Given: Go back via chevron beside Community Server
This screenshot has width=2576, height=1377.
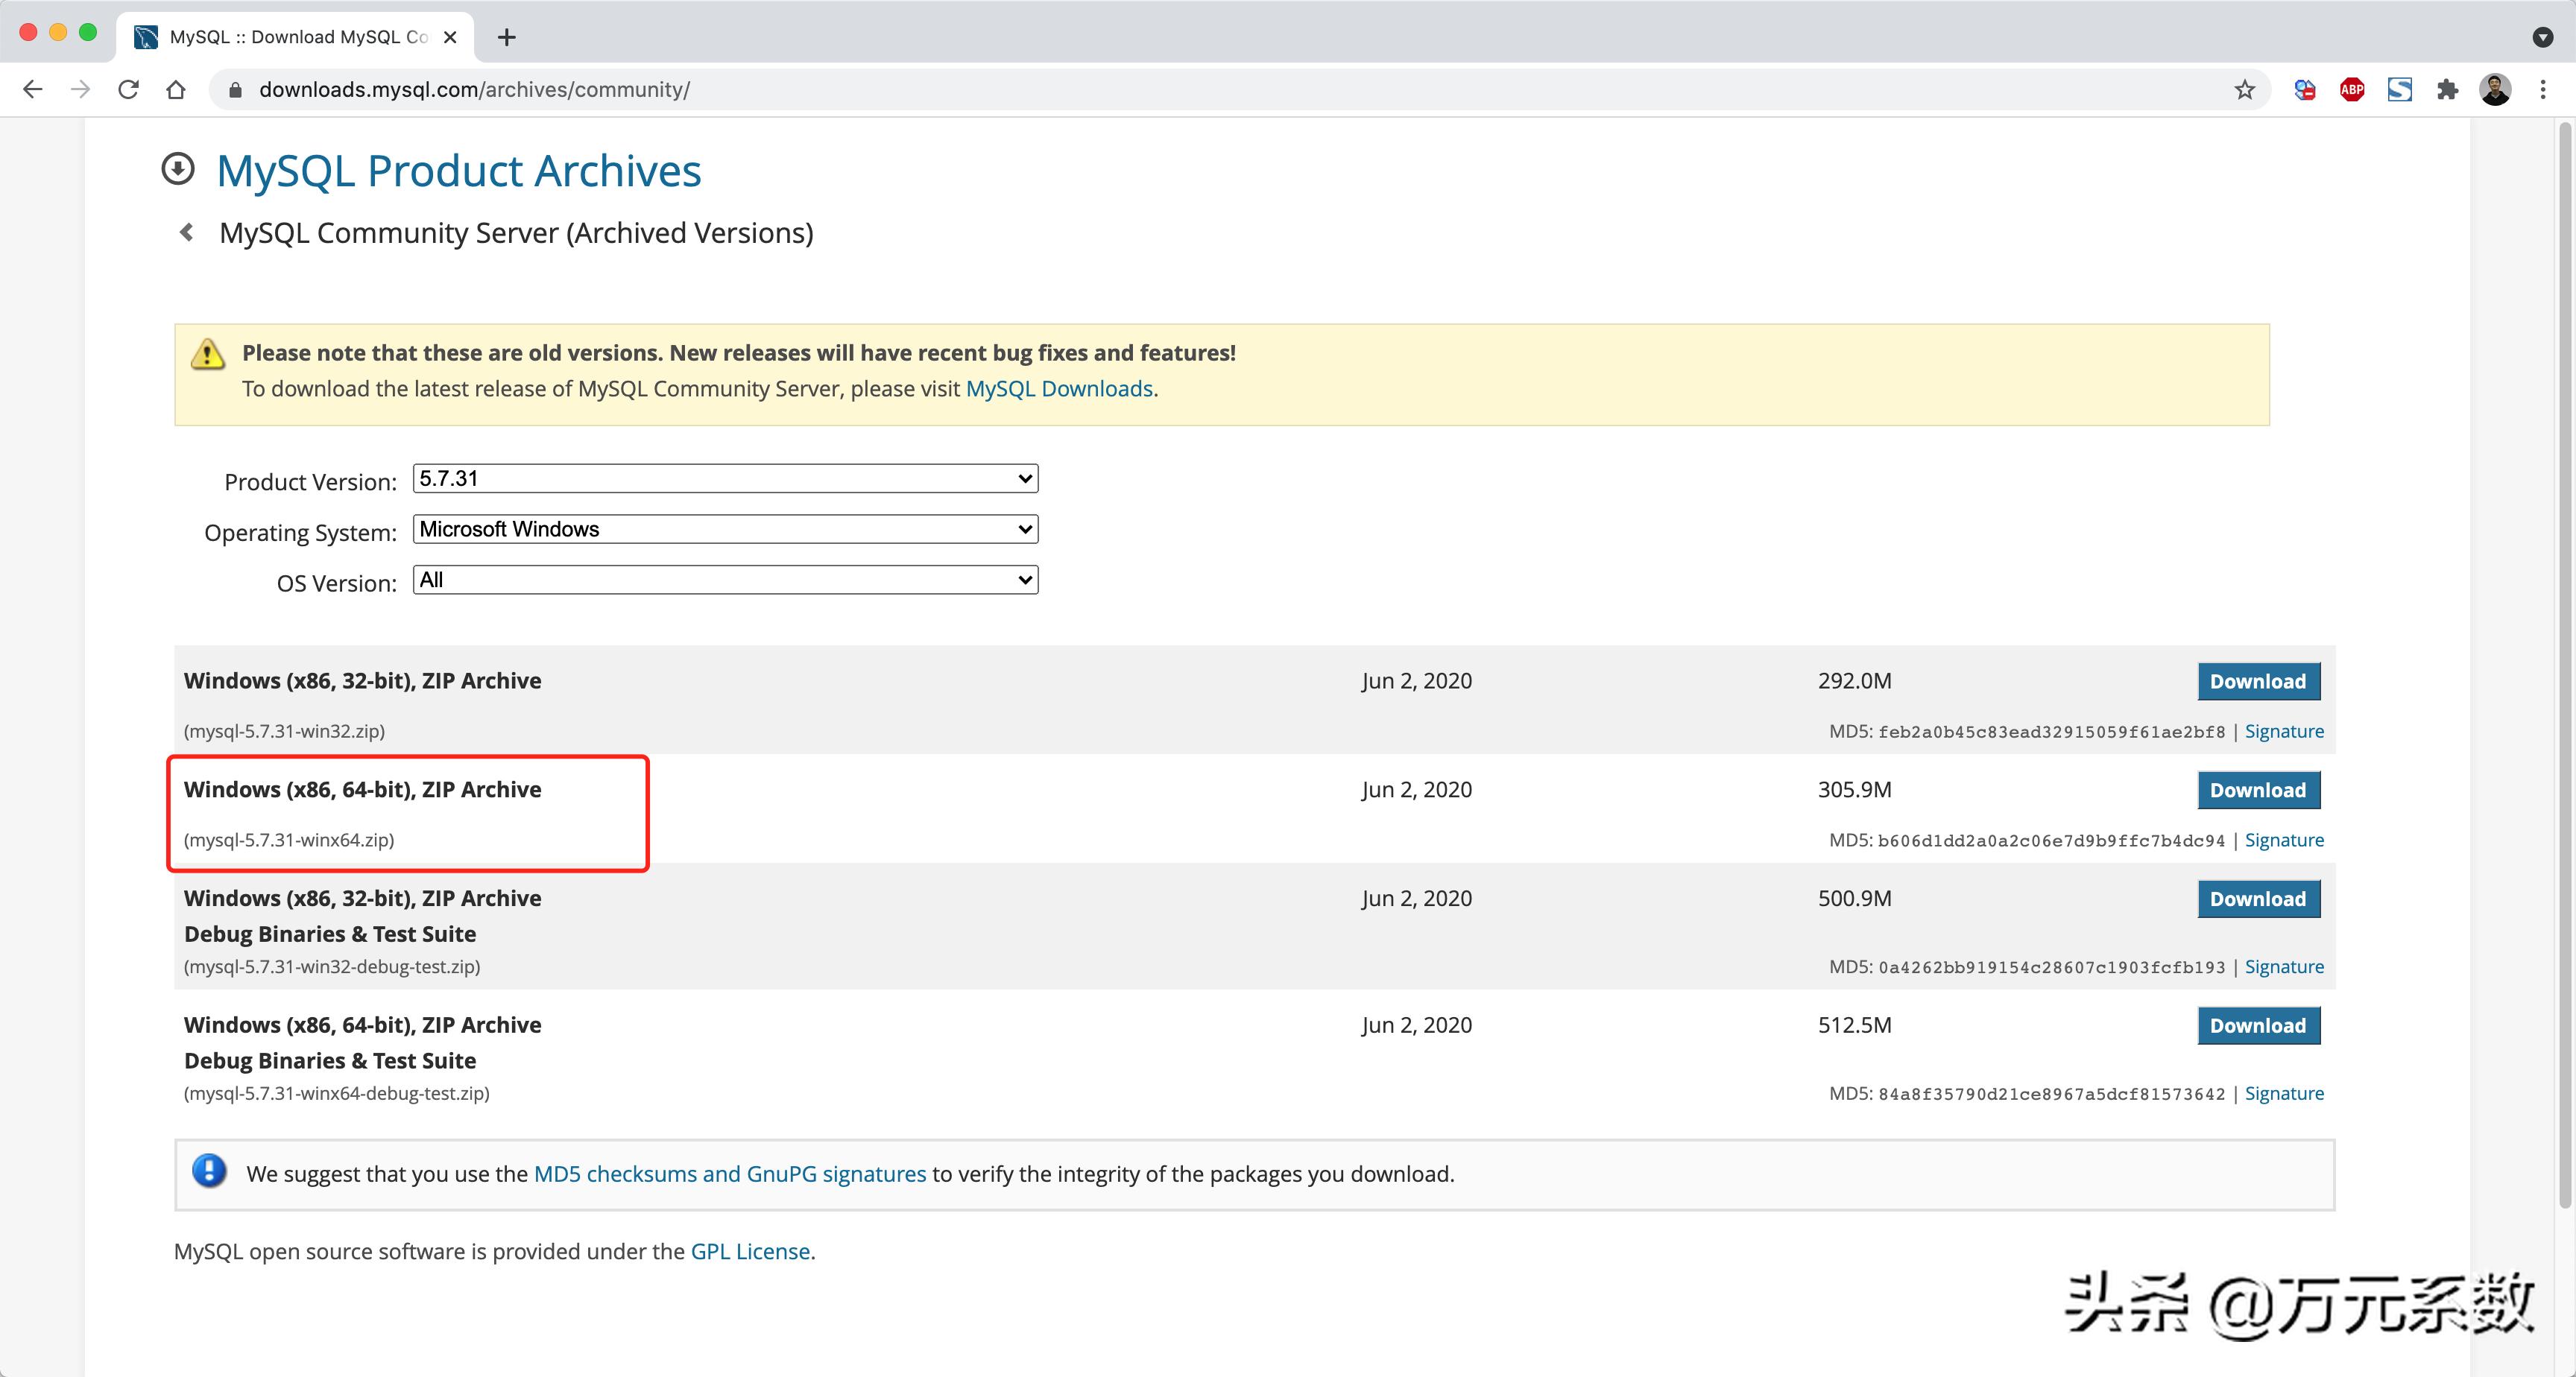Looking at the screenshot, I should point(187,233).
